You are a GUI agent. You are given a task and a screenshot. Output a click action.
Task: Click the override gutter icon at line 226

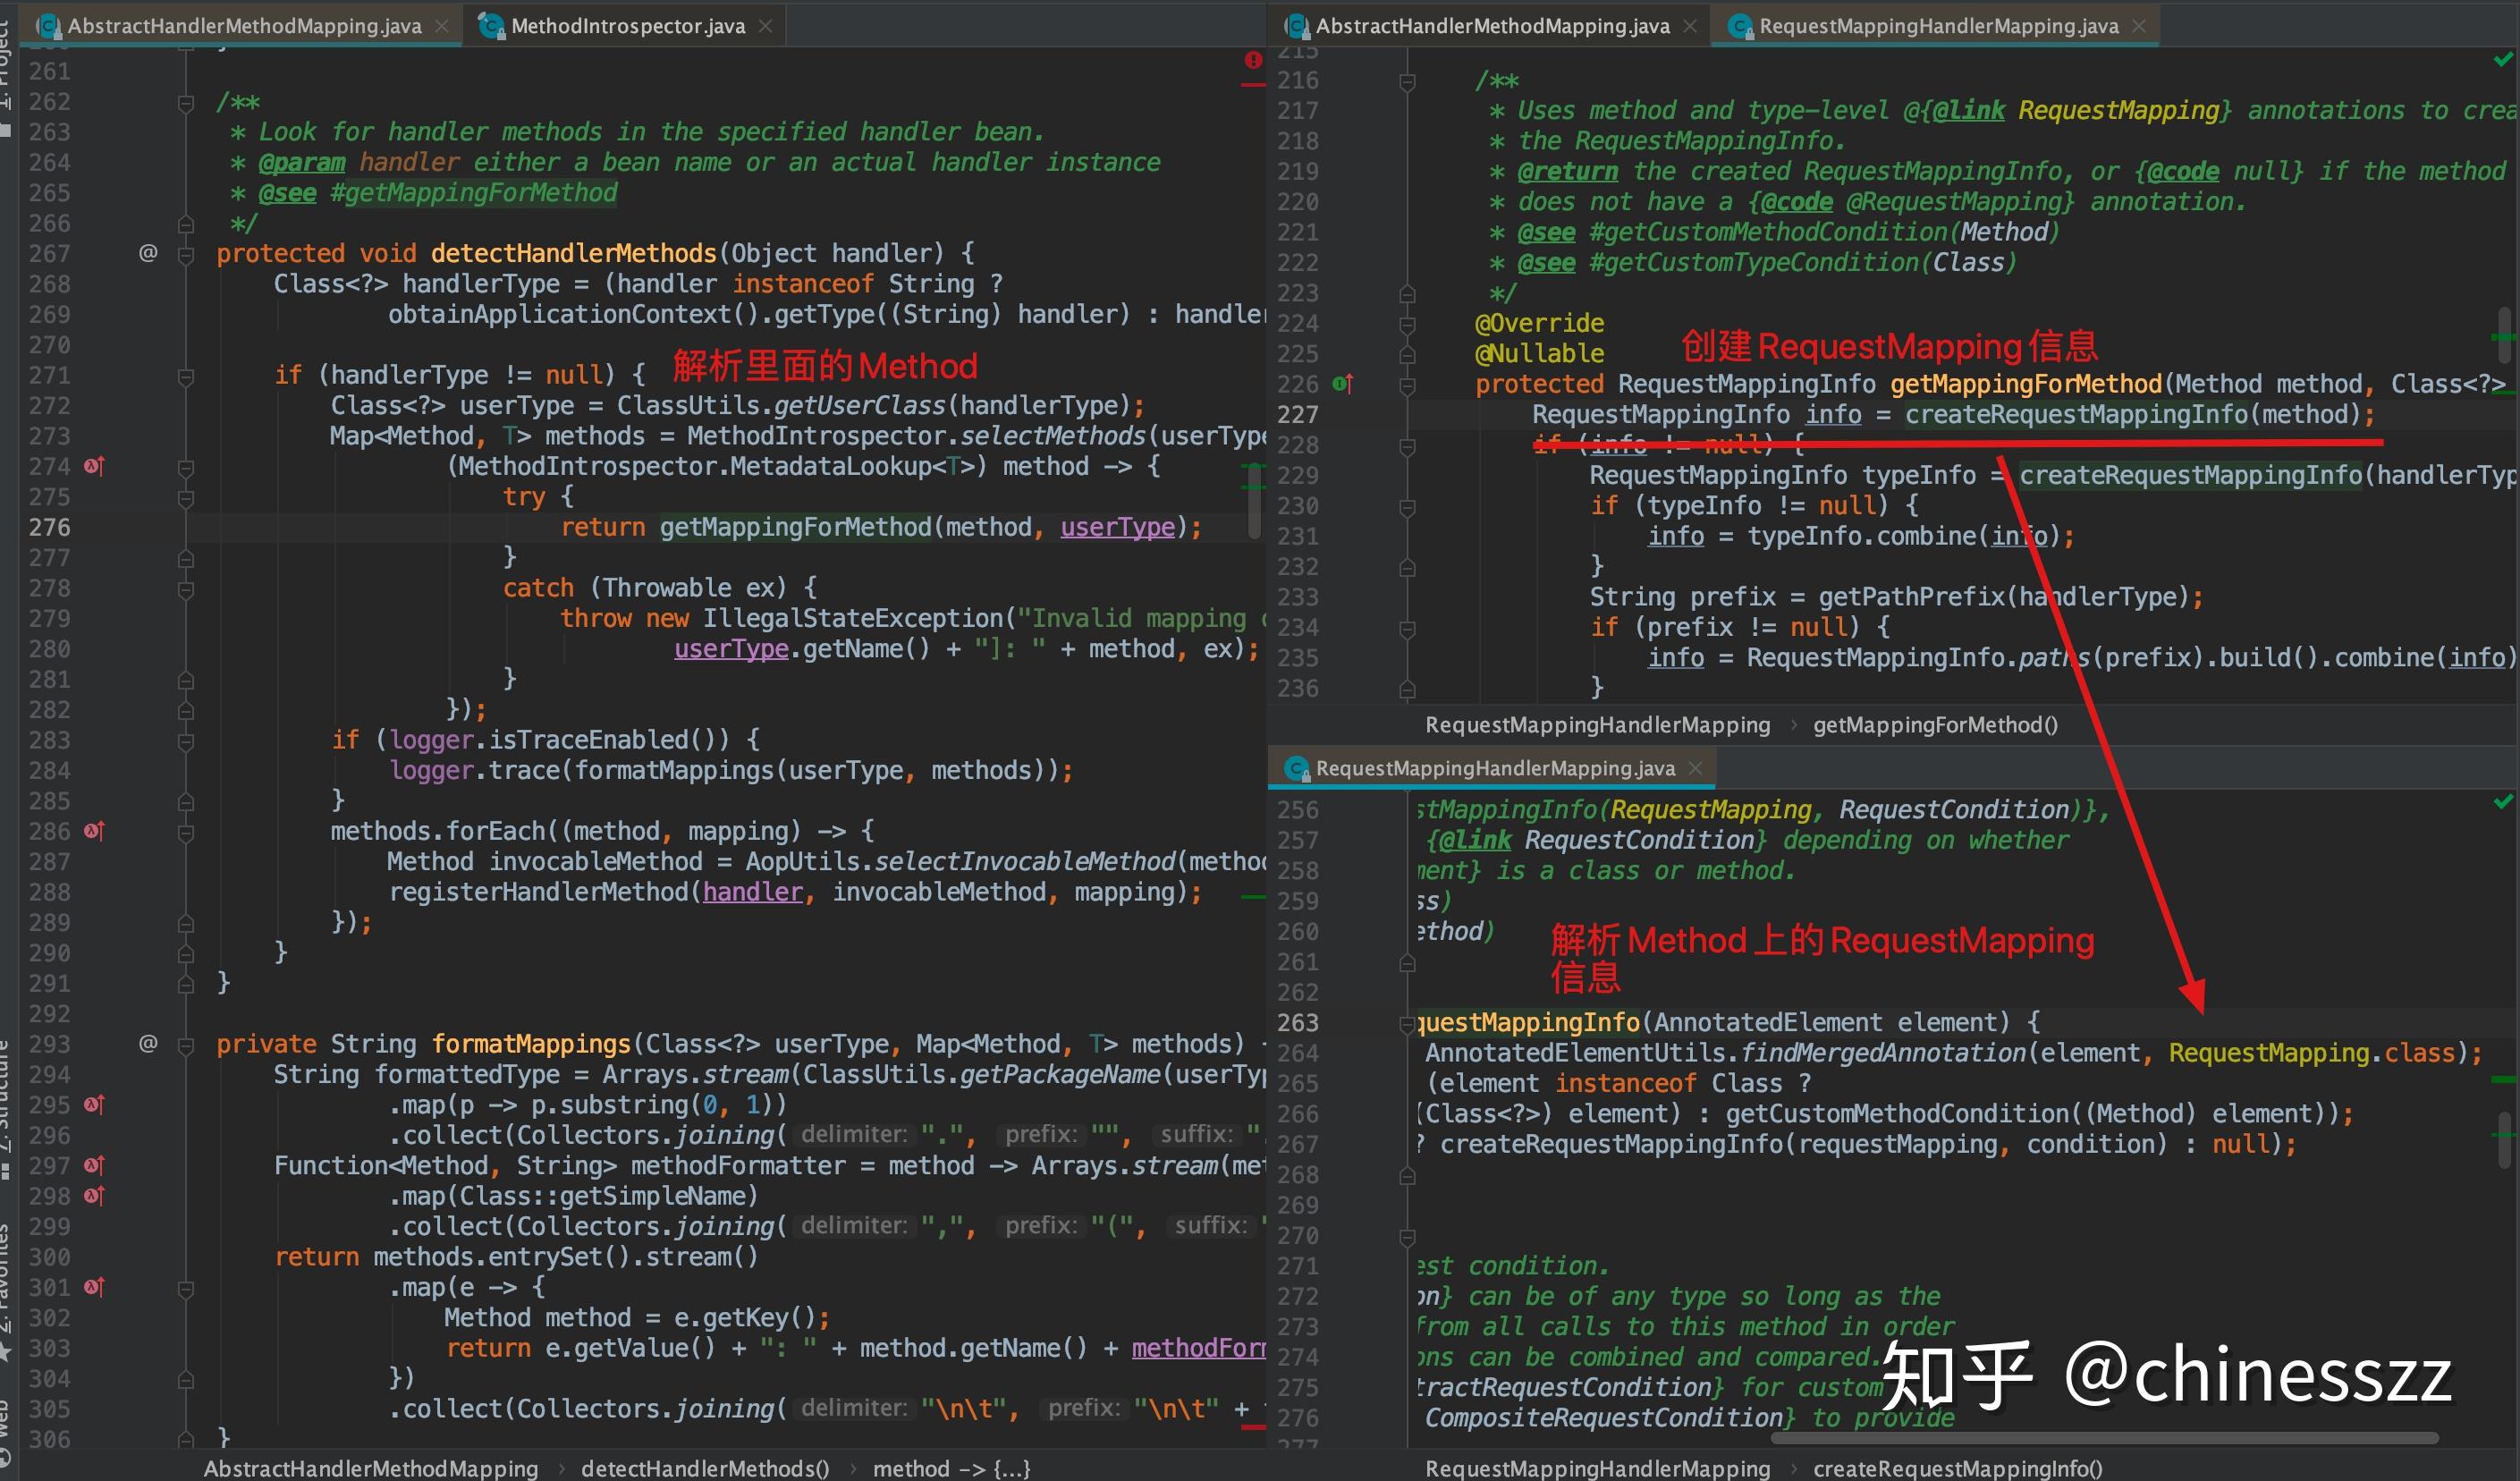pyautogui.click(x=1342, y=384)
